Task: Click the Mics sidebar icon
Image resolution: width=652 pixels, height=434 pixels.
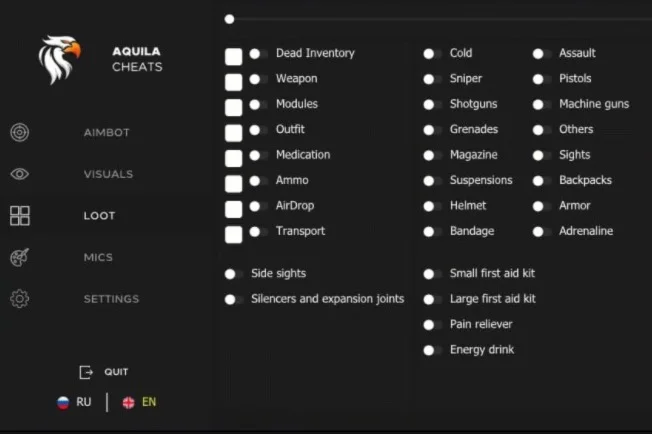Action: click(19, 257)
